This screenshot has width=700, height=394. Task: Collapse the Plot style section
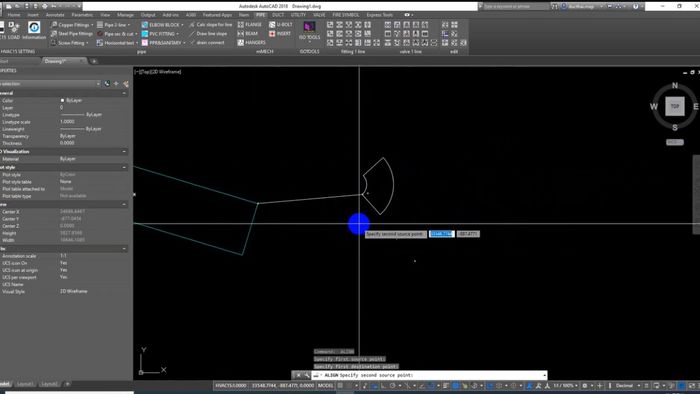(x=124, y=167)
